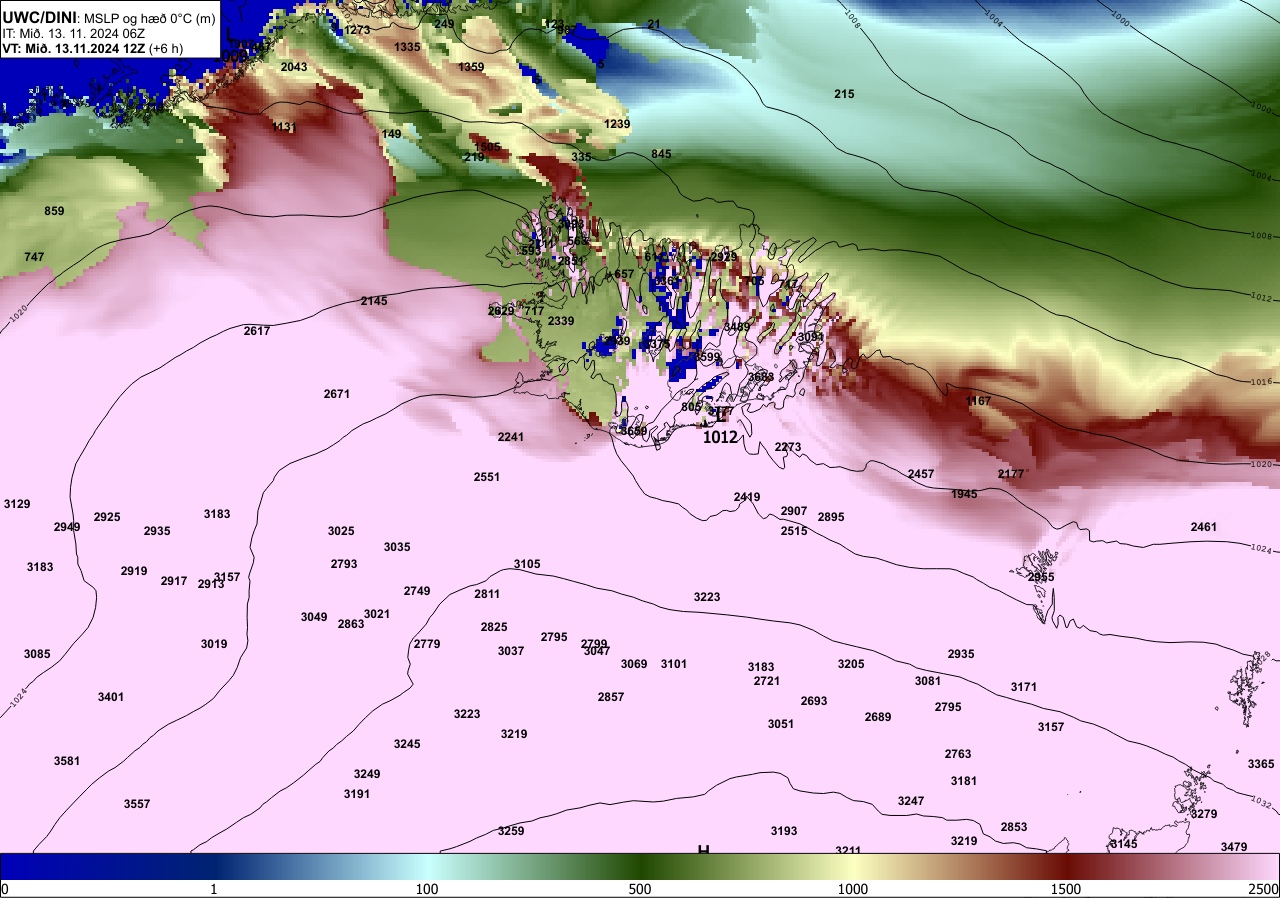This screenshot has width=1280, height=898.
Task: Click the 100 label on the color legend
Action: tap(427, 889)
